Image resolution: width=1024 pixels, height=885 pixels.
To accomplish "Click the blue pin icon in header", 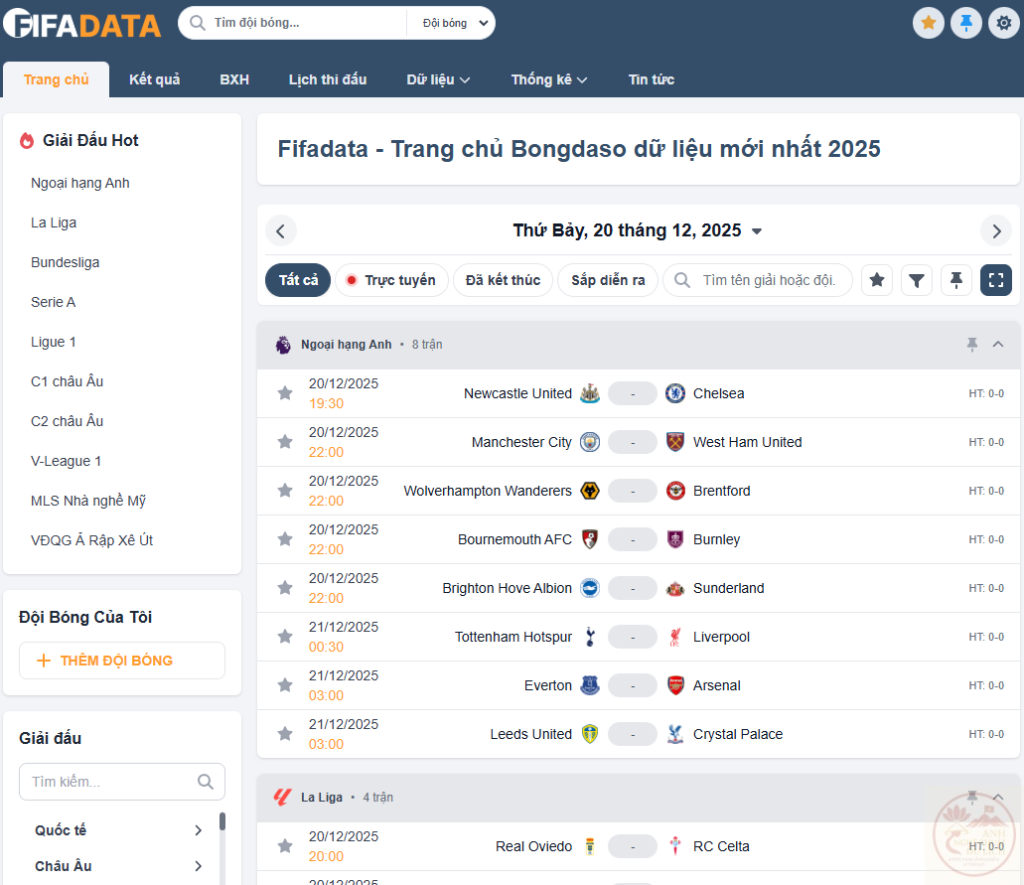I will pyautogui.click(x=966, y=22).
